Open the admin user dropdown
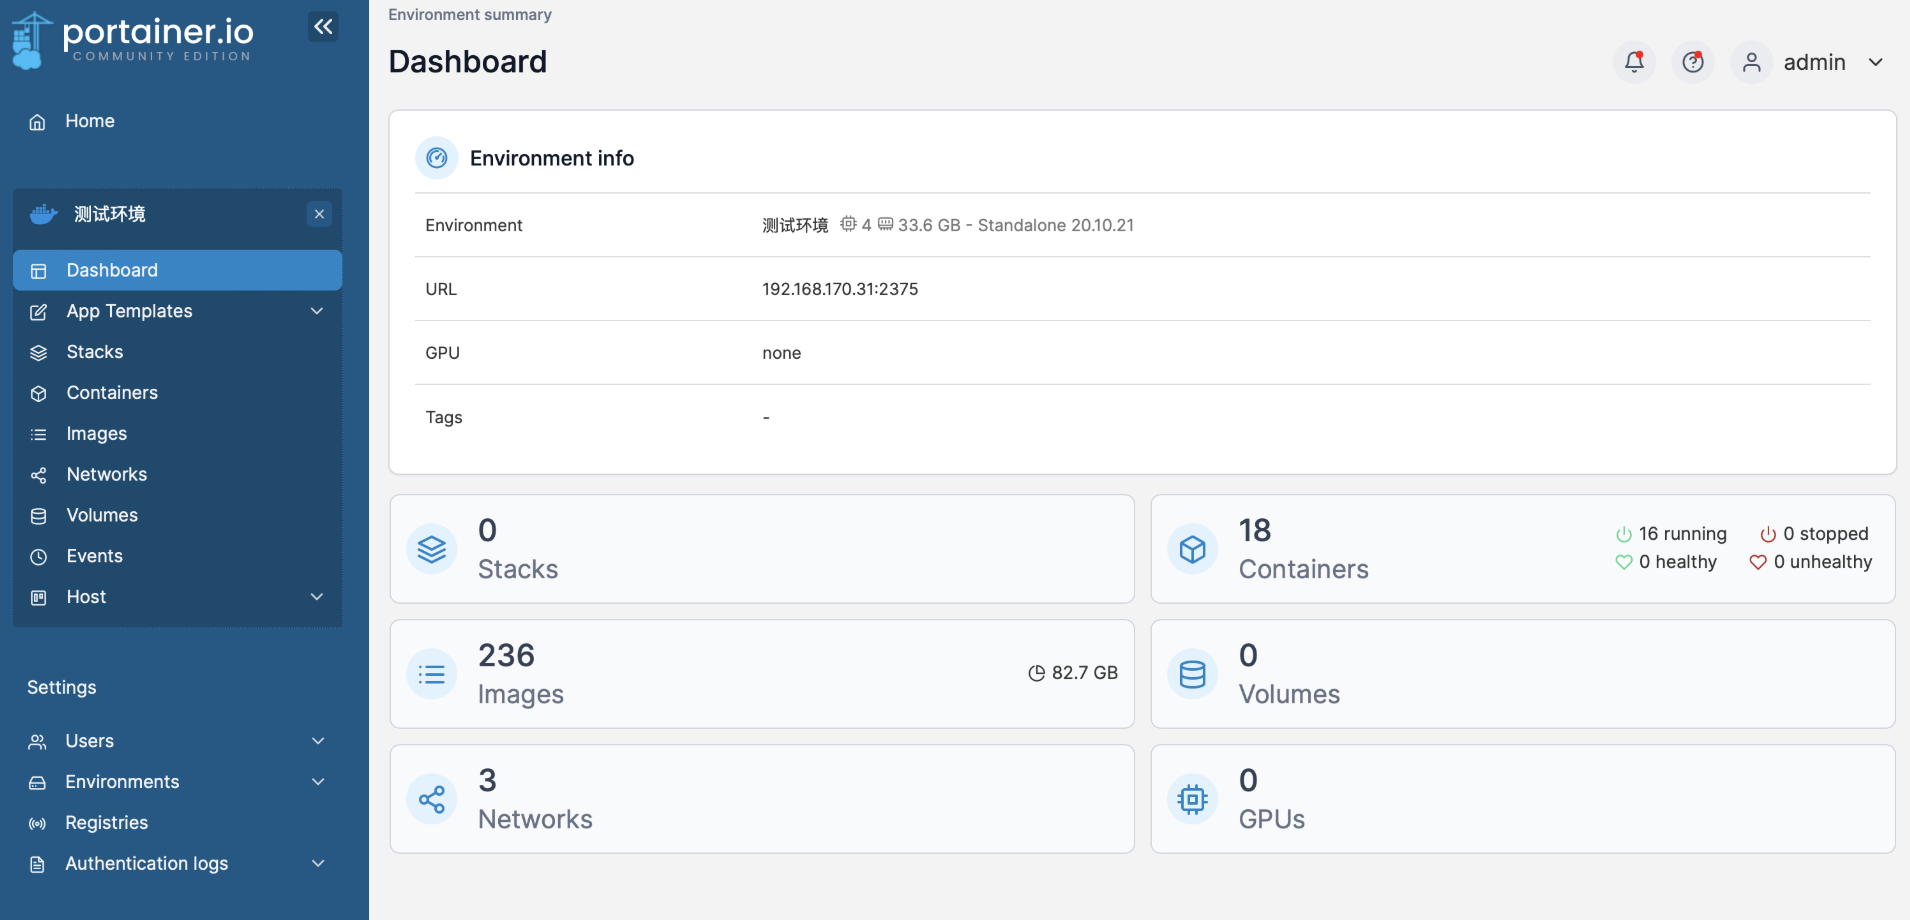 (x=1811, y=62)
